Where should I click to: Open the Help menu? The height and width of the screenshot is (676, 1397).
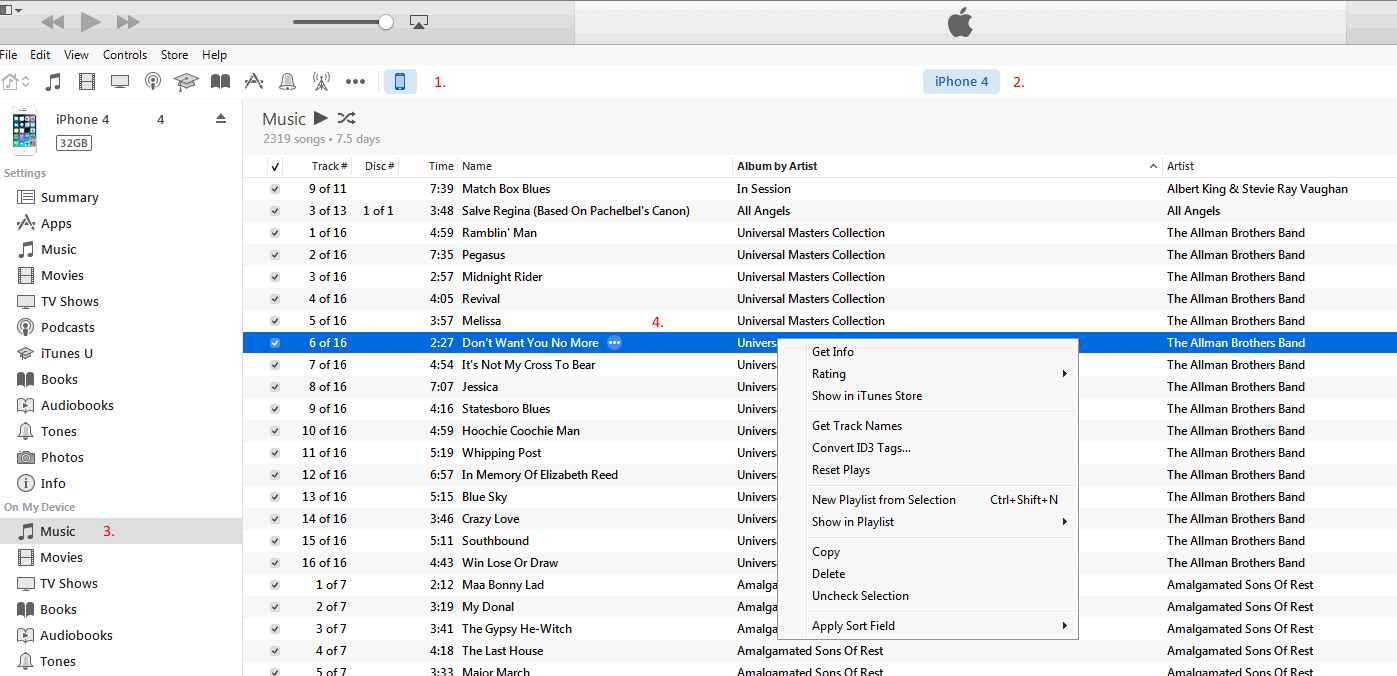tap(214, 55)
